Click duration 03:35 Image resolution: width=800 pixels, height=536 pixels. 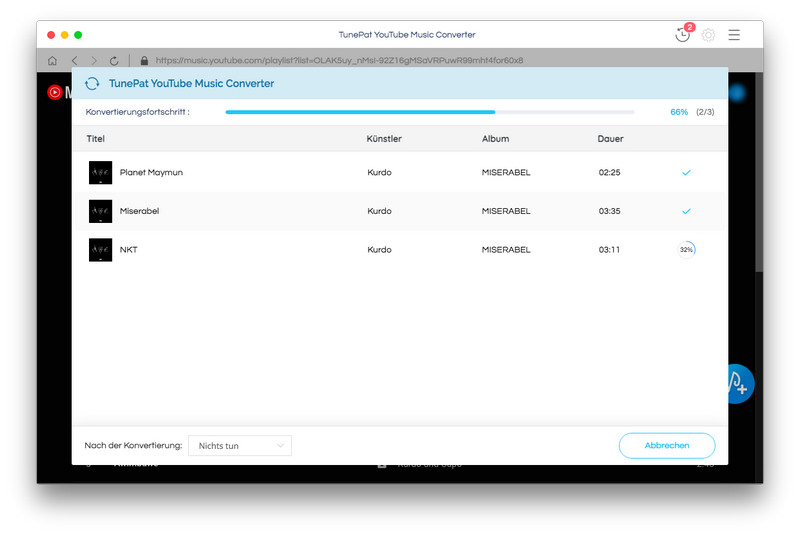coord(609,211)
